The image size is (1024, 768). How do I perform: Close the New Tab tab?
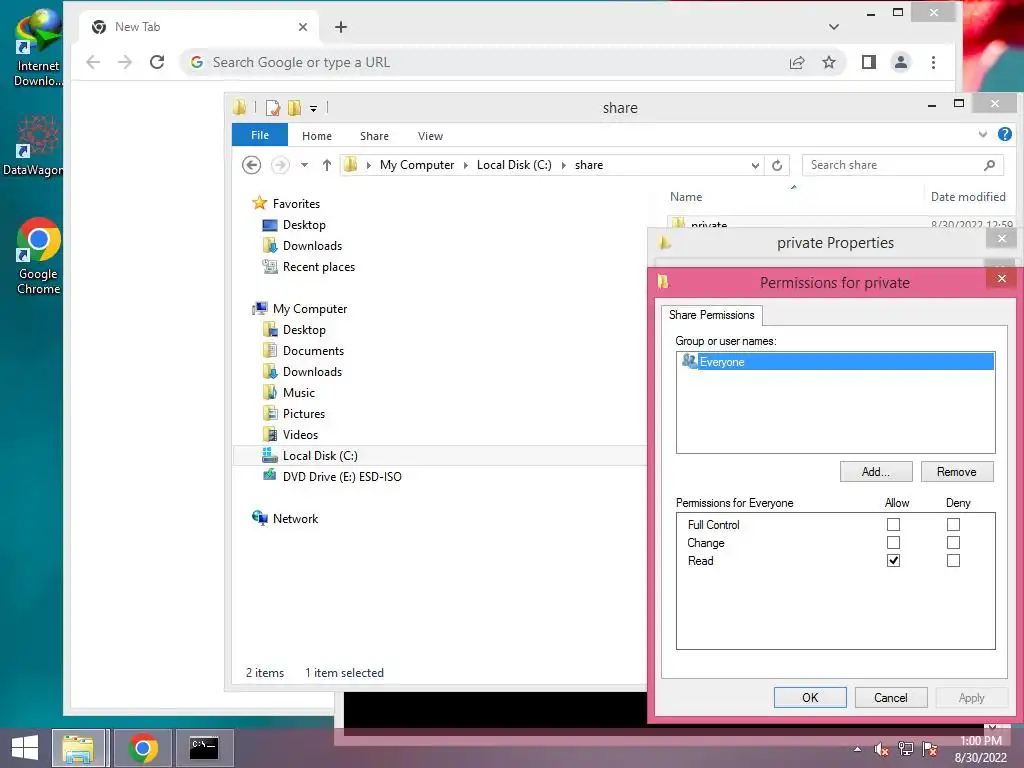[x=303, y=27]
